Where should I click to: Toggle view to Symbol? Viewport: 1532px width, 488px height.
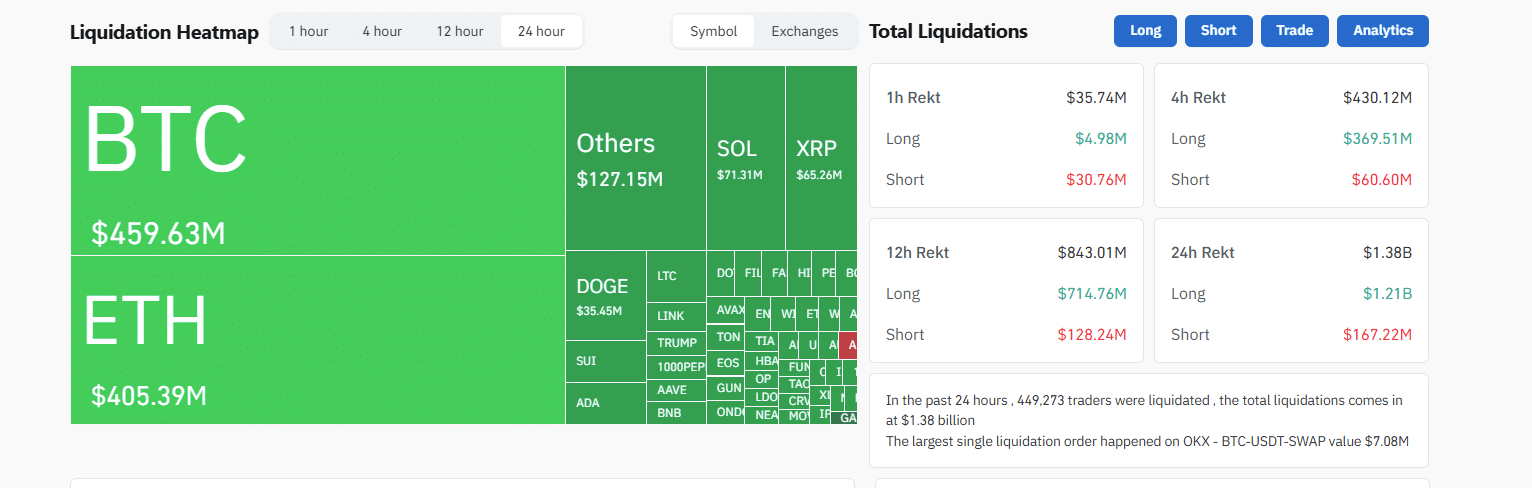point(714,31)
